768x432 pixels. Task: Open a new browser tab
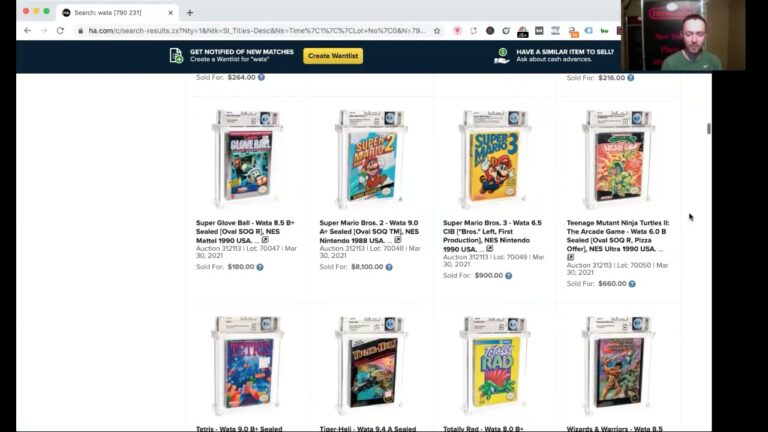[x=190, y=13]
